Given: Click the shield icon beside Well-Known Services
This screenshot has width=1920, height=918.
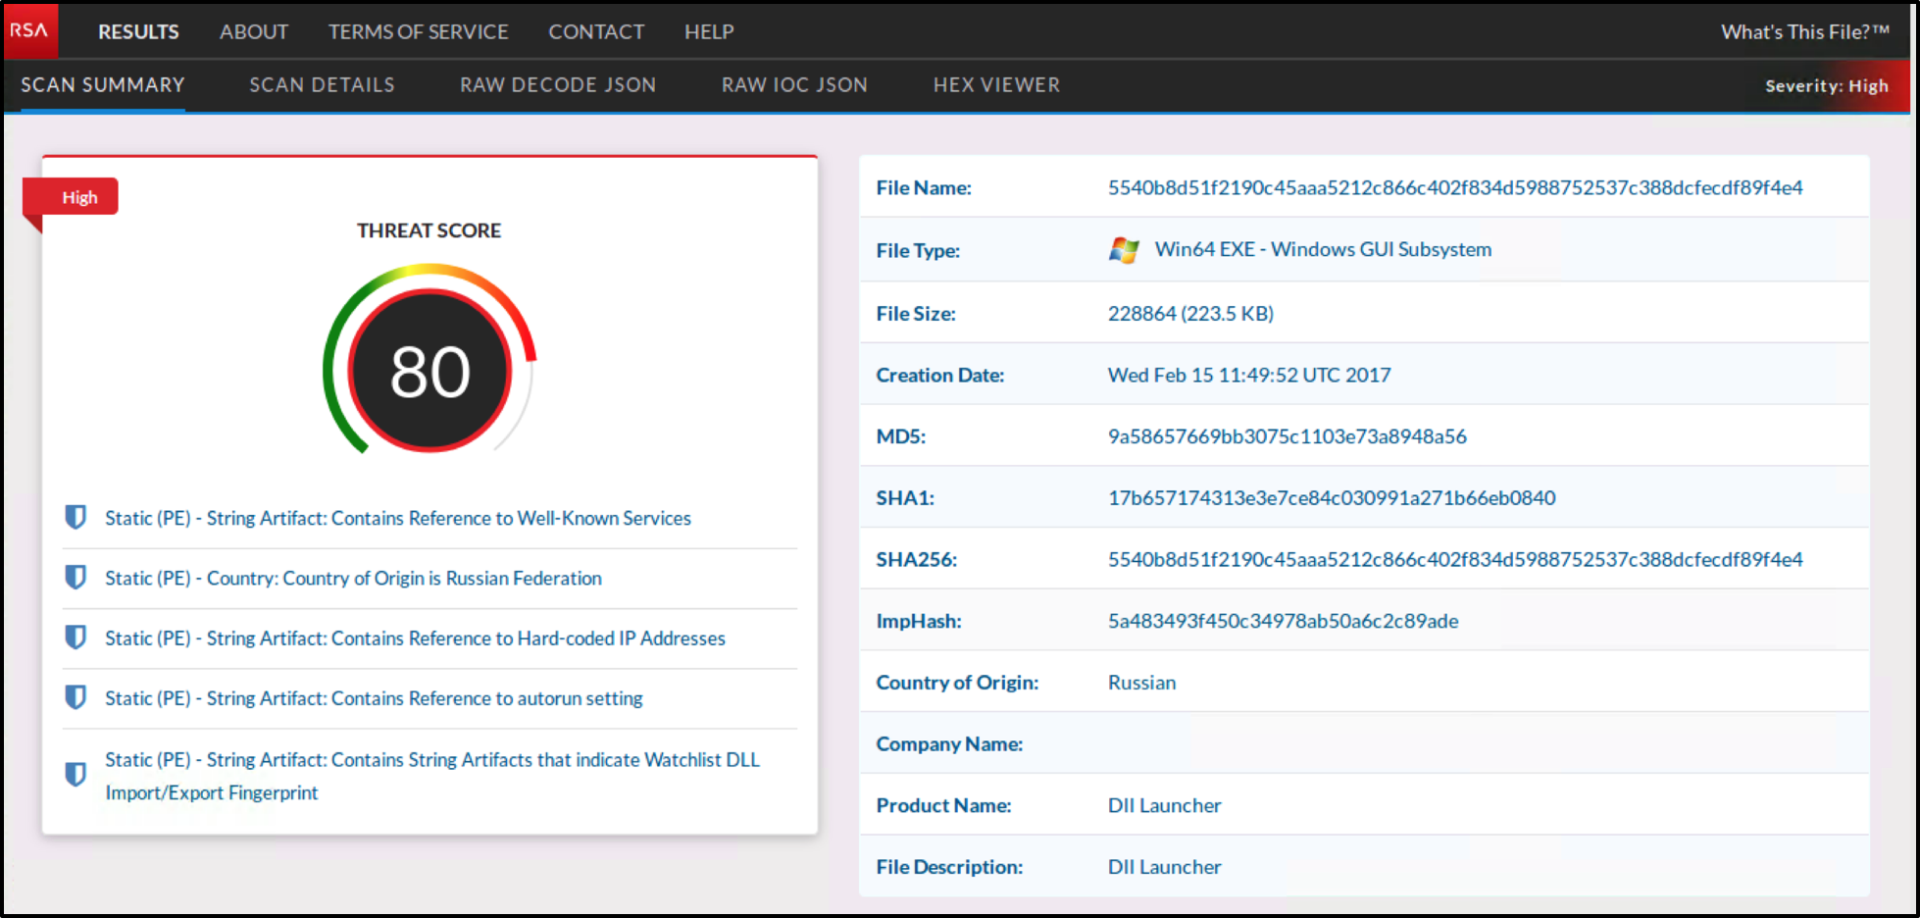Looking at the screenshot, I should (x=75, y=517).
